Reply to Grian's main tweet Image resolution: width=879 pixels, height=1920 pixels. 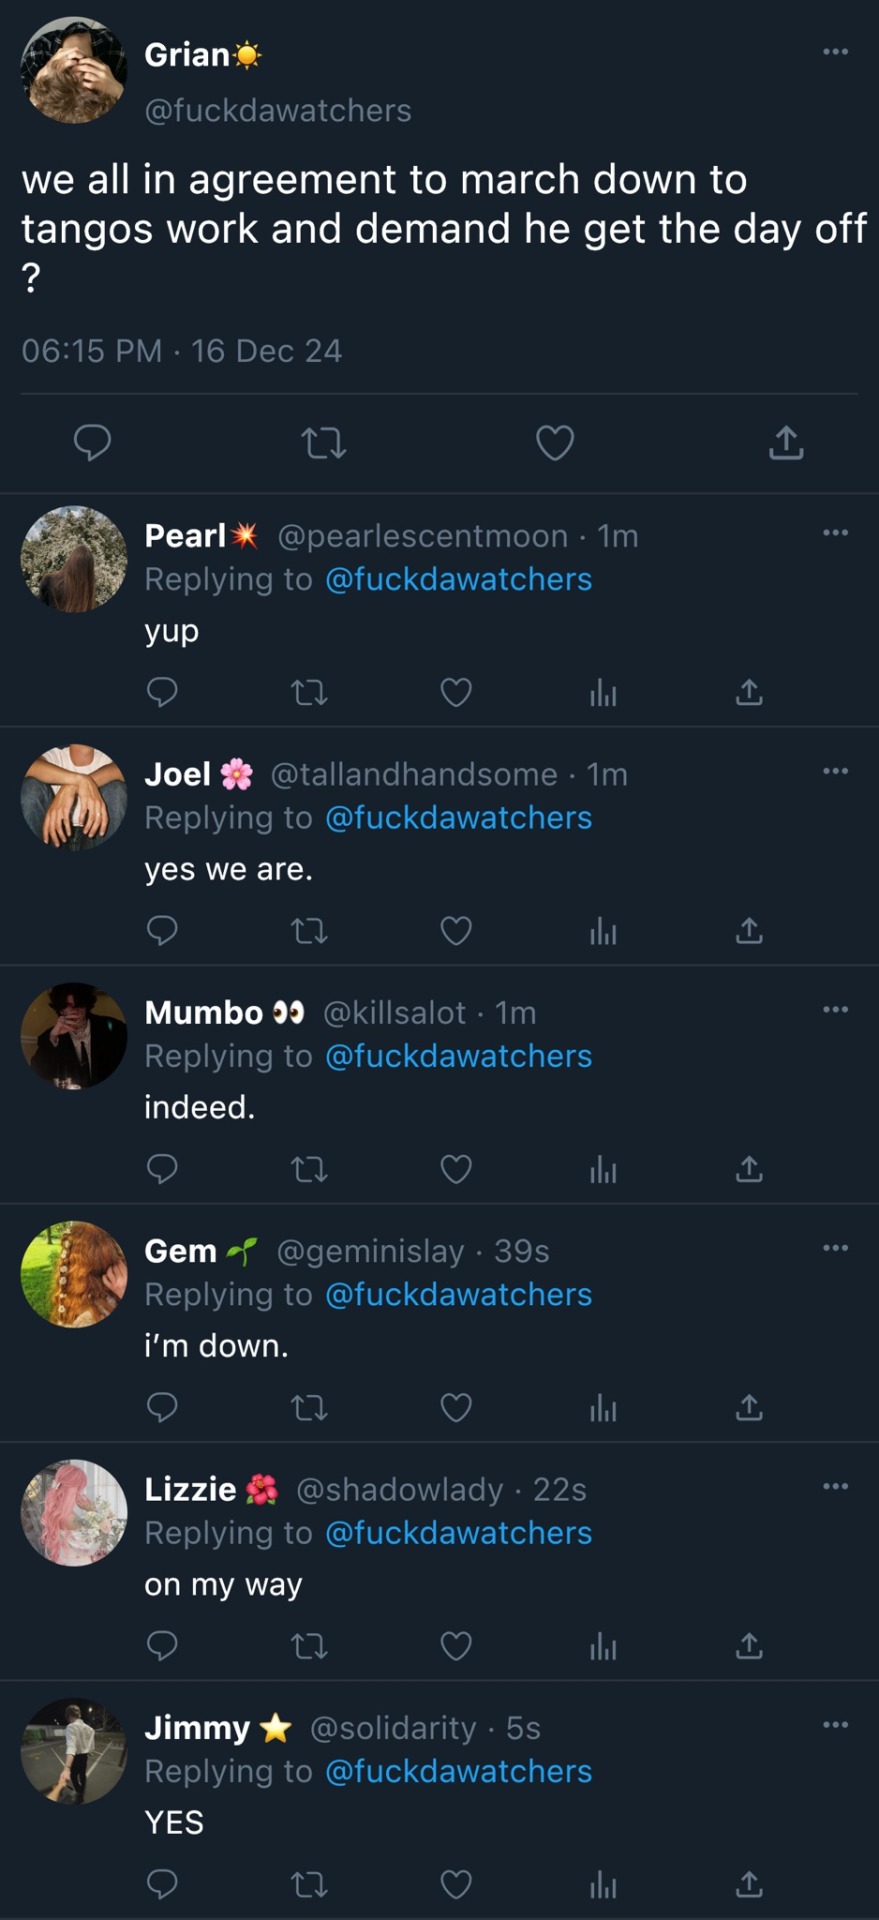pos(92,442)
